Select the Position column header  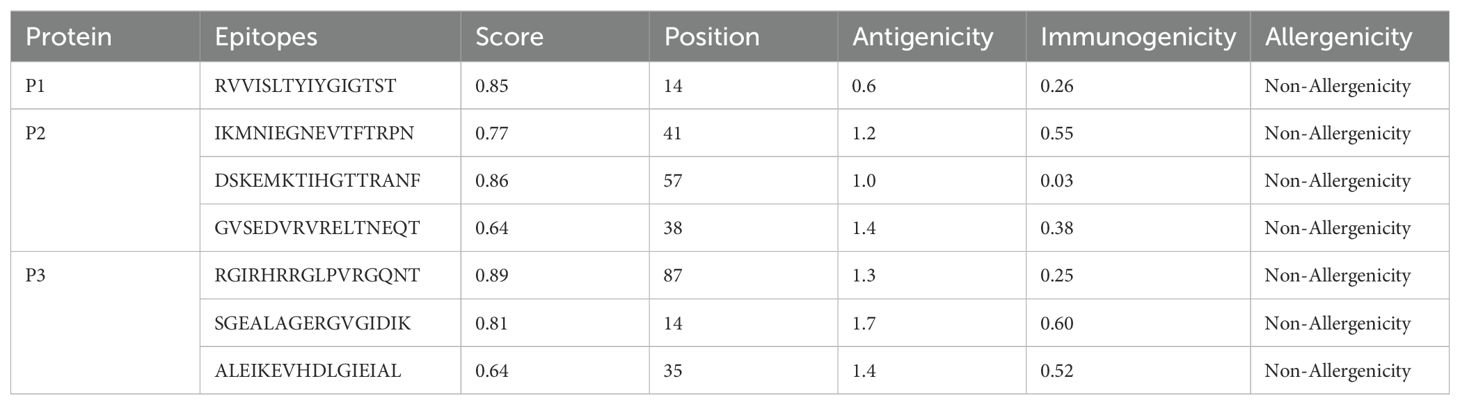[x=712, y=37]
